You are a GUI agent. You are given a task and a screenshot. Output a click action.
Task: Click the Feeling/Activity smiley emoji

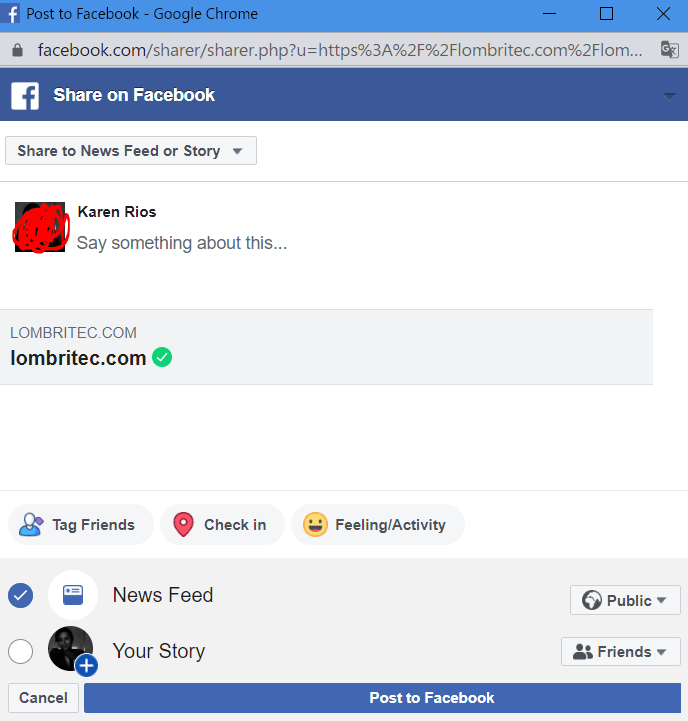pyautogui.click(x=315, y=525)
